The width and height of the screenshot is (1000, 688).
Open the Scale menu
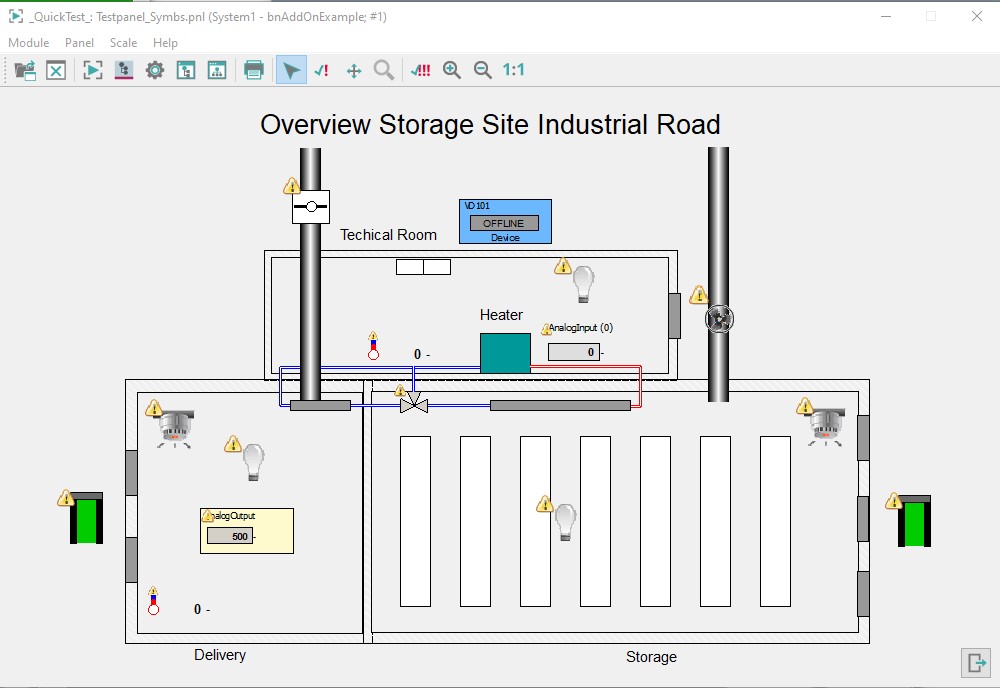point(124,43)
